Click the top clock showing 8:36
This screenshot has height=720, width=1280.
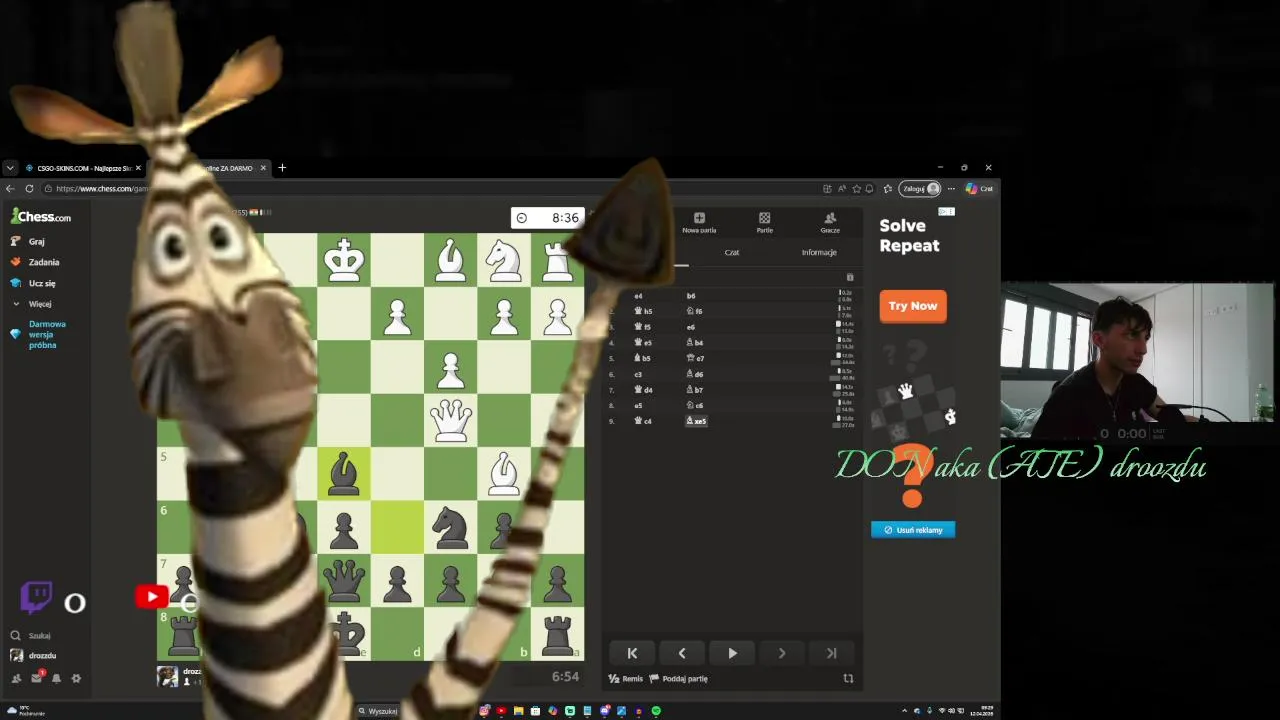(x=547, y=218)
